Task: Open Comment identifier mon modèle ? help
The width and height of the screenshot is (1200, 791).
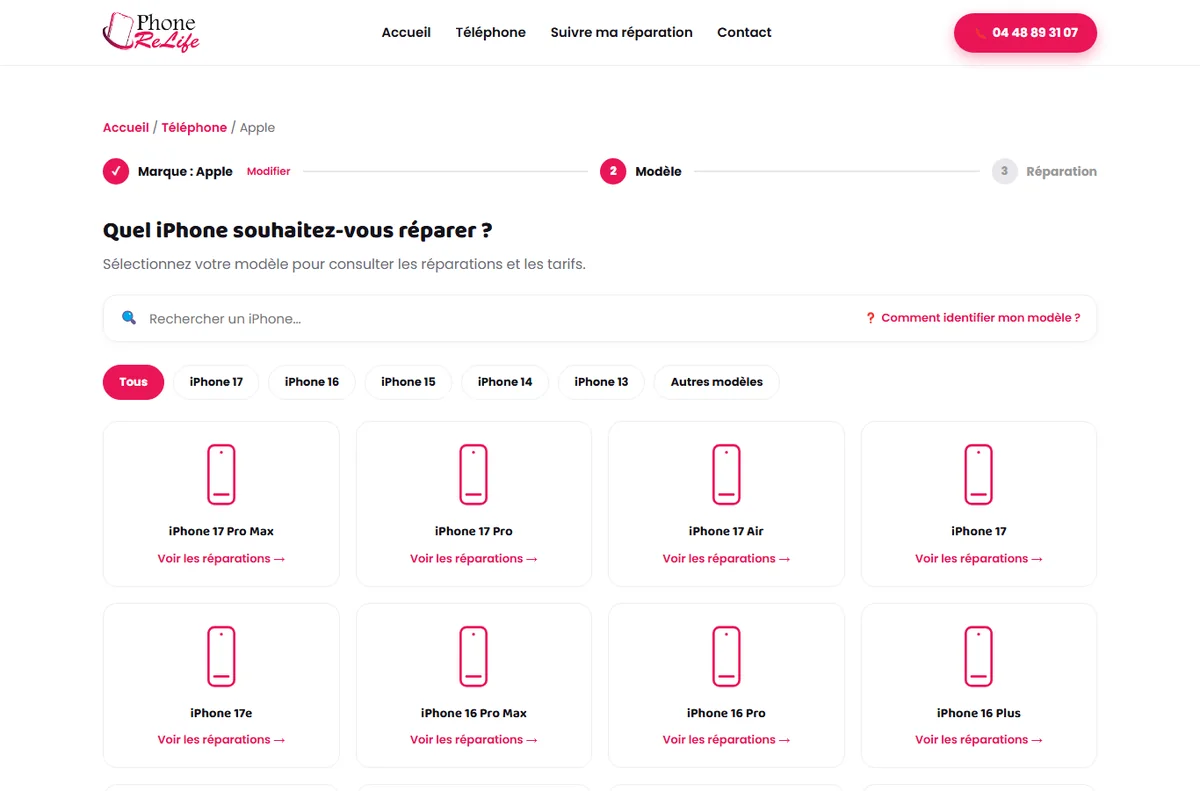Action: [973, 318]
